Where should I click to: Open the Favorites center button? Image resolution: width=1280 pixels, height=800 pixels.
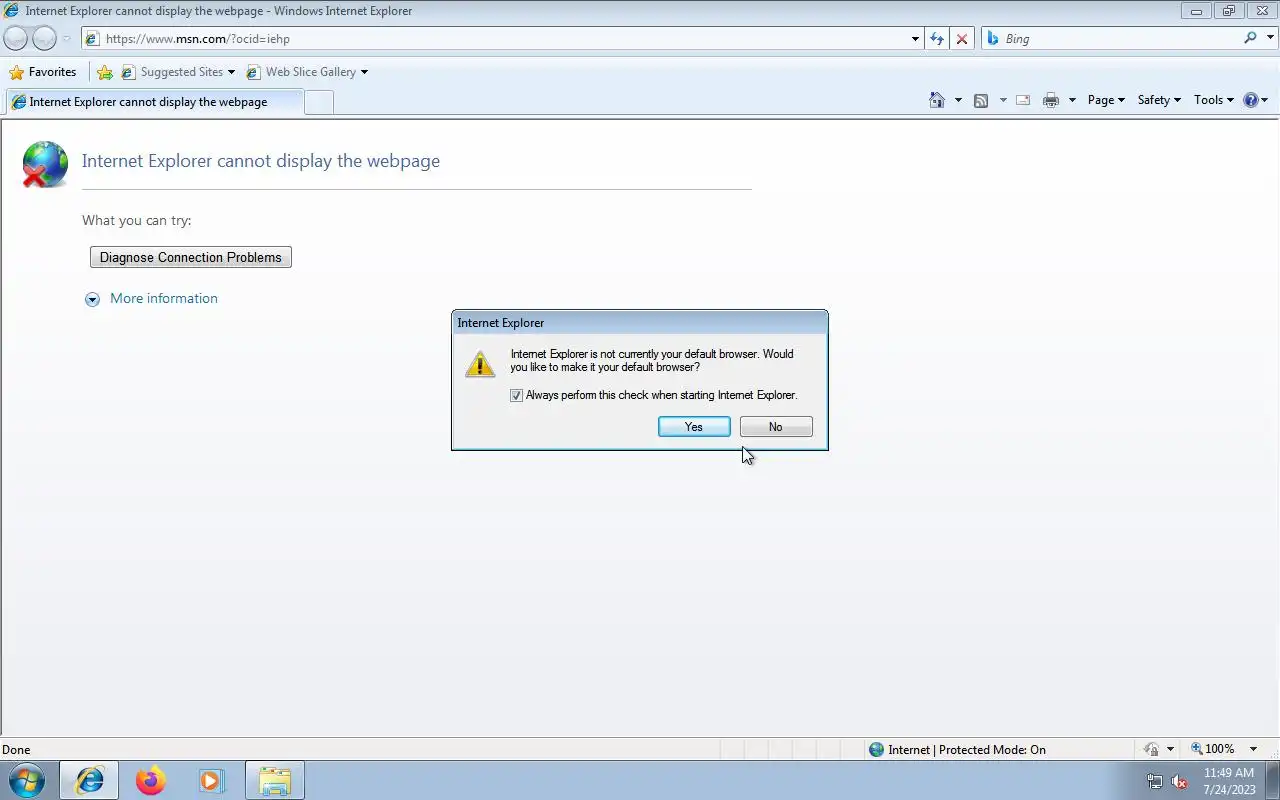tap(43, 72)
